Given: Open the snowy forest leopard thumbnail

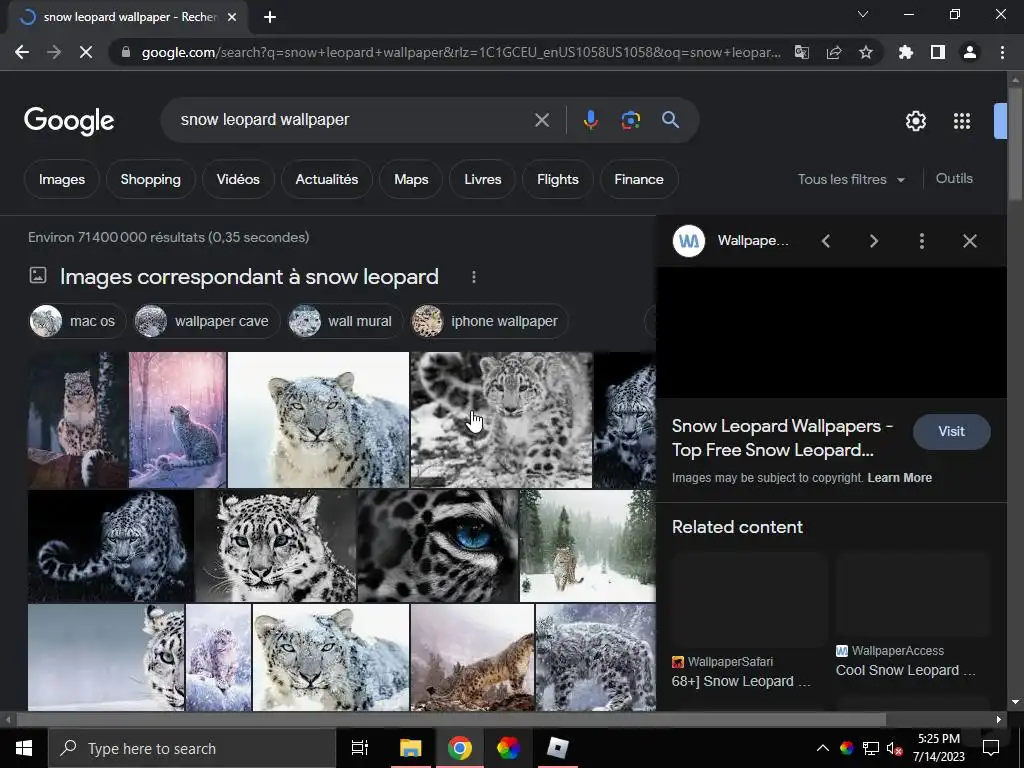Looking at the screenshot, I should (588, 546).
